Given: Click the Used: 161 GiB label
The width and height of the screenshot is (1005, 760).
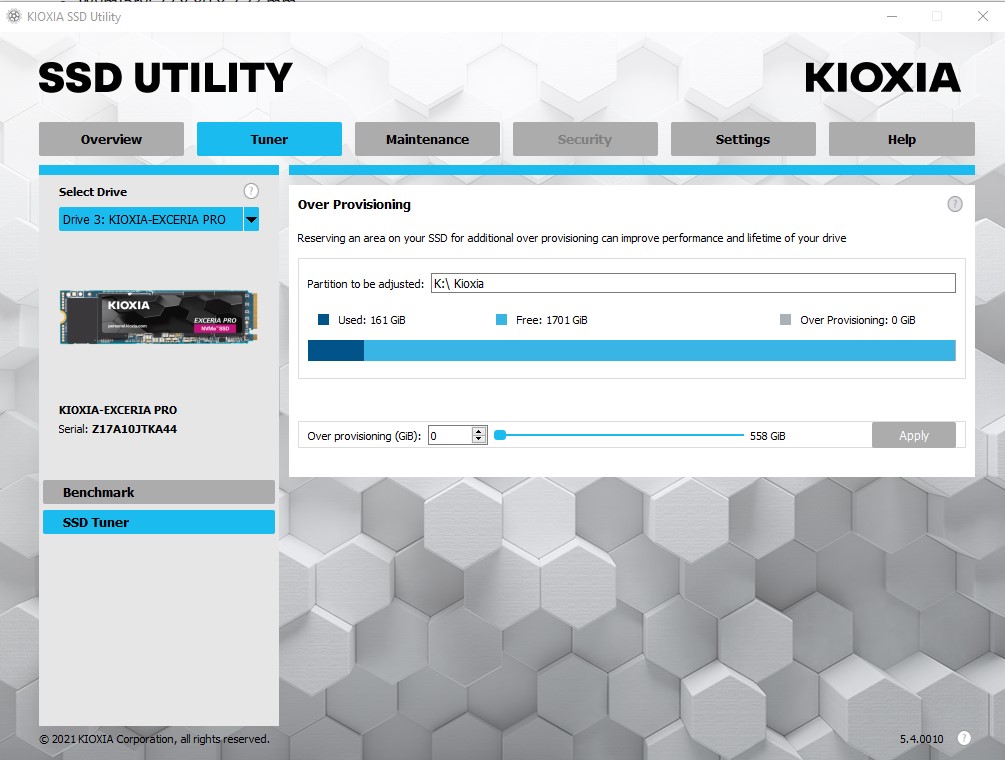Looking at the screenshot, I should click(x=372, y=320).
